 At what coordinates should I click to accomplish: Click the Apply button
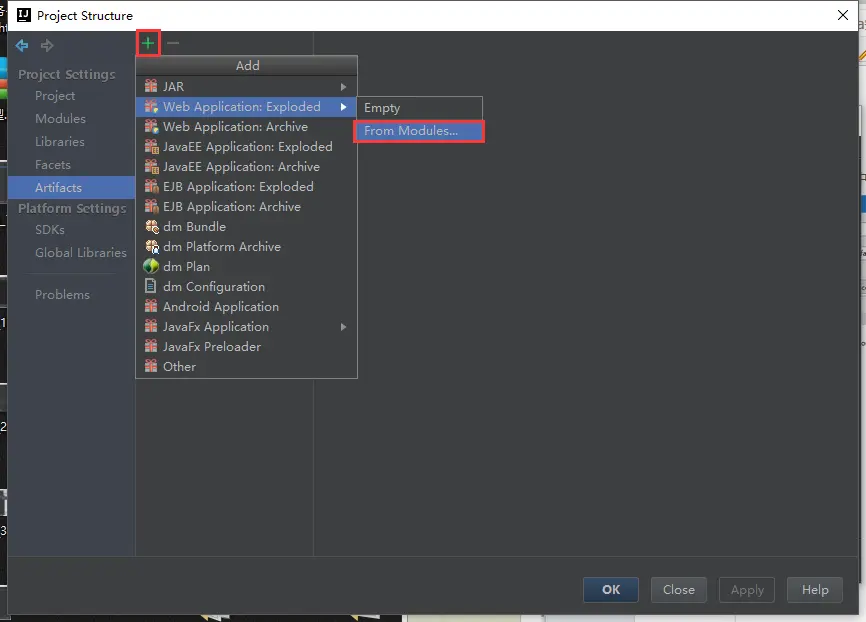[x=747, y=590]
